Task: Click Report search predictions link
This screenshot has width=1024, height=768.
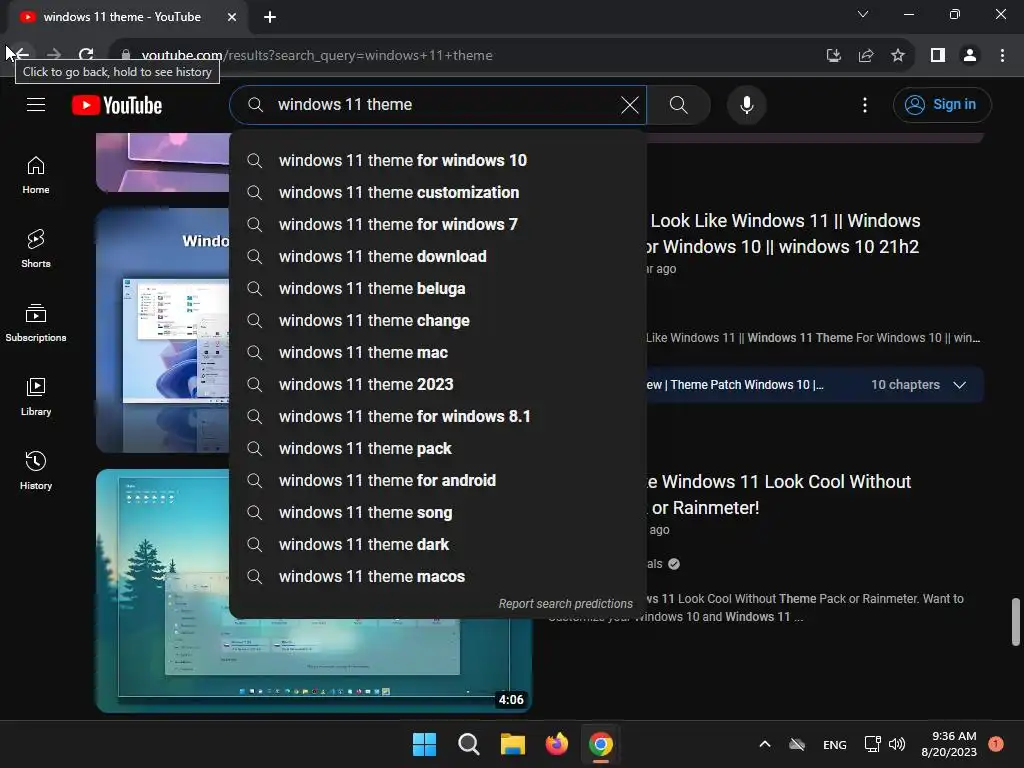Action: point(566,603)
